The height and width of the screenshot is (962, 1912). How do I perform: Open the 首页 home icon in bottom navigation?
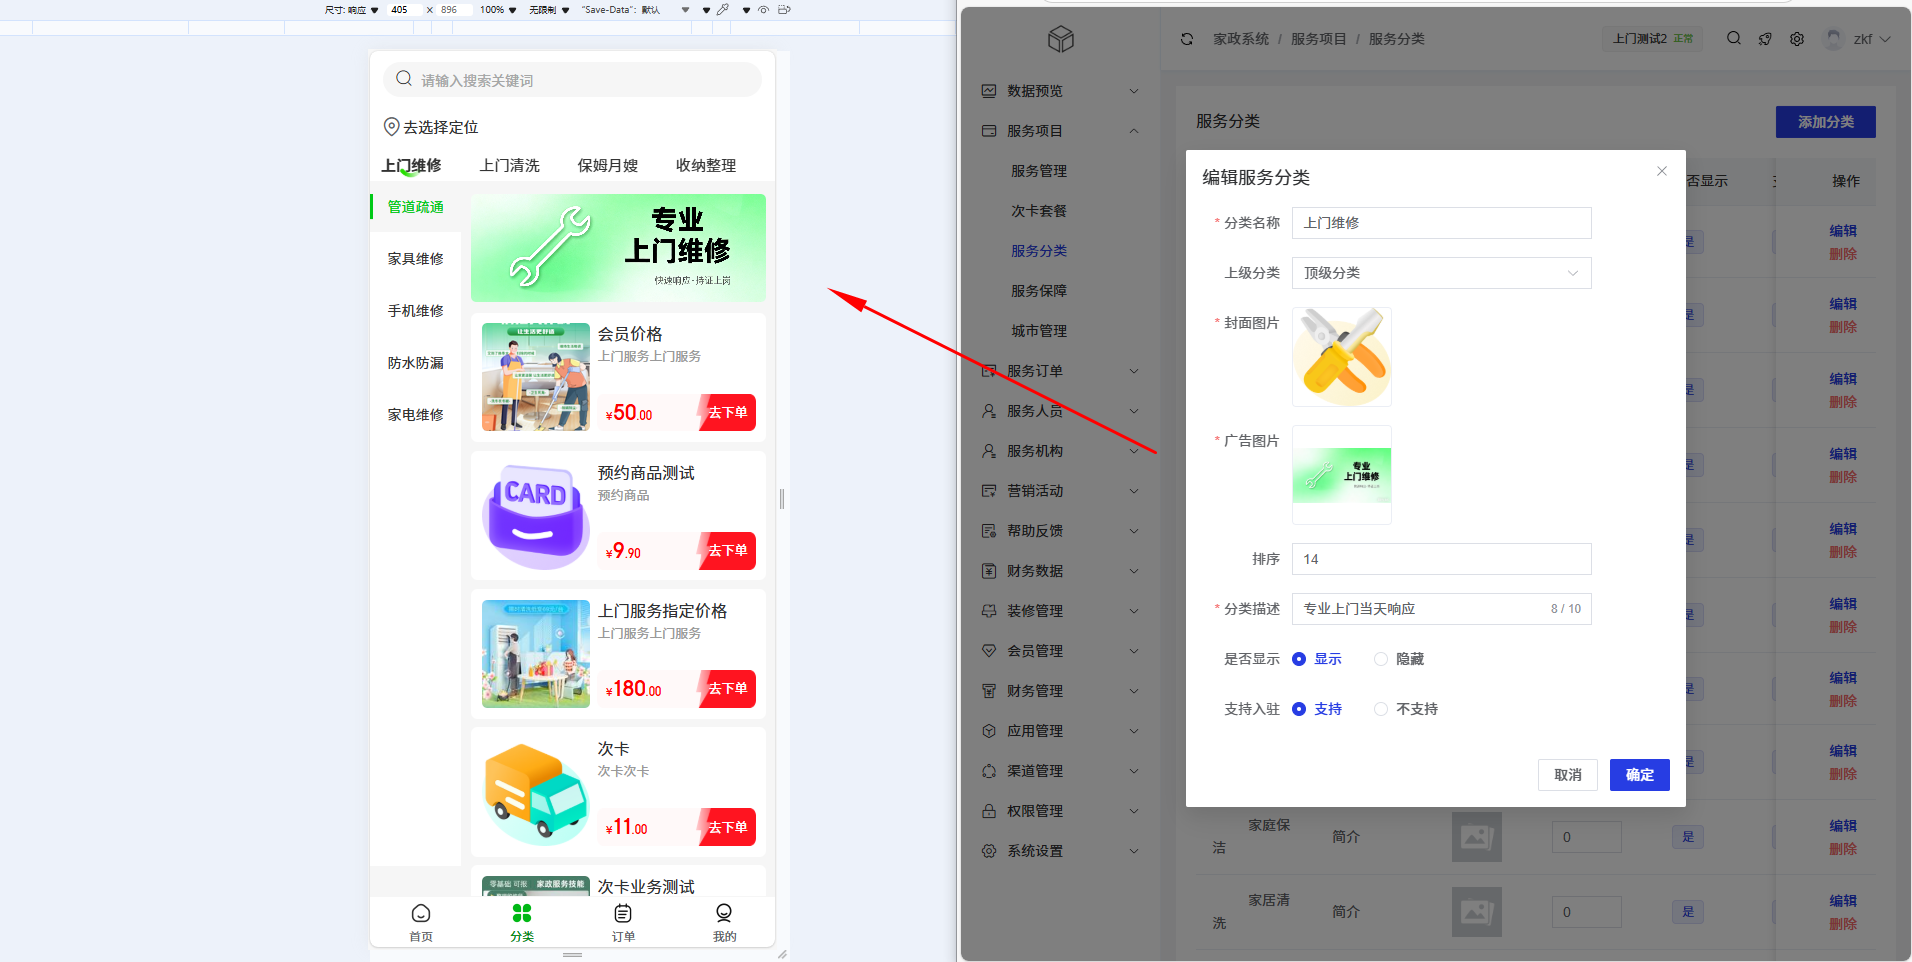421,914
